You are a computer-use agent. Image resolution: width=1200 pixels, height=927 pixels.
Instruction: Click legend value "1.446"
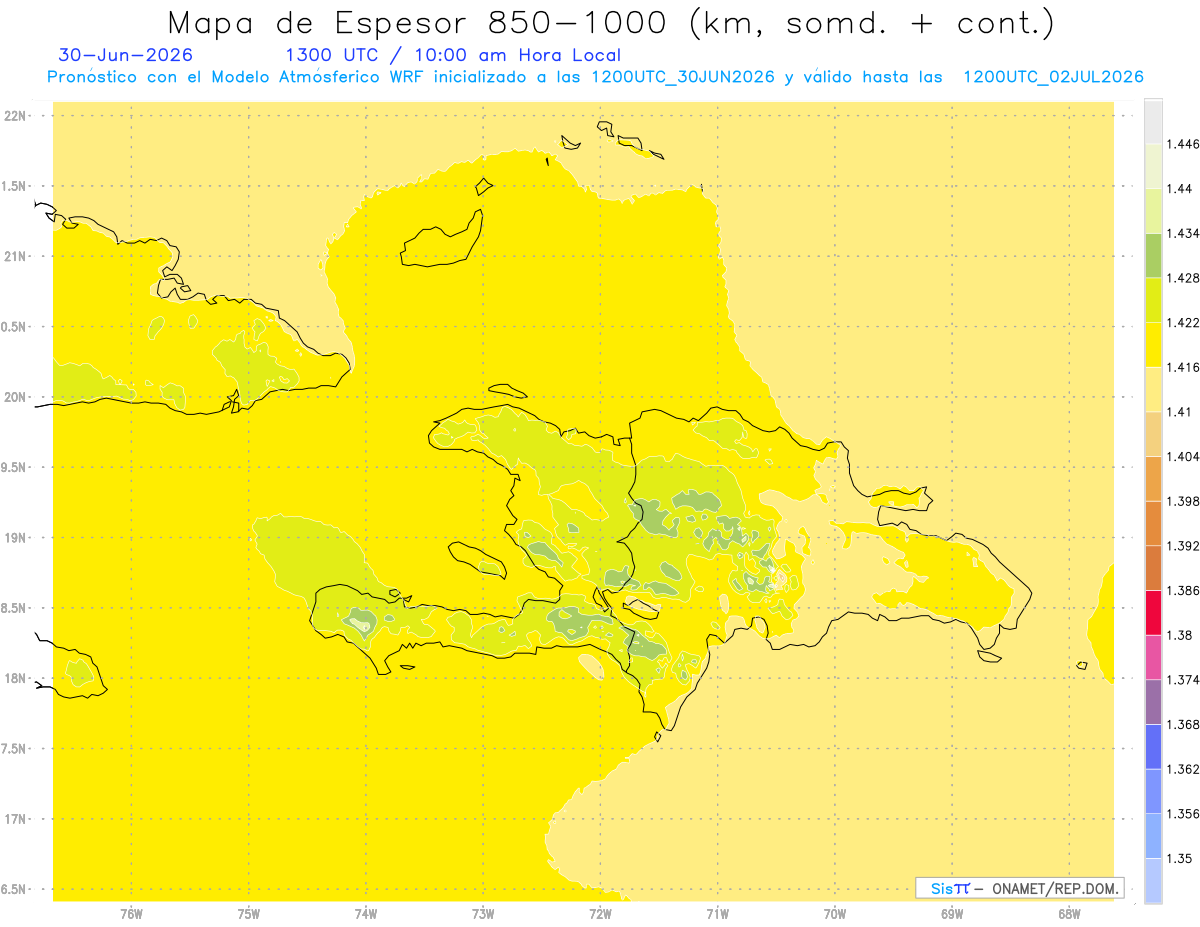[1182, 144]
